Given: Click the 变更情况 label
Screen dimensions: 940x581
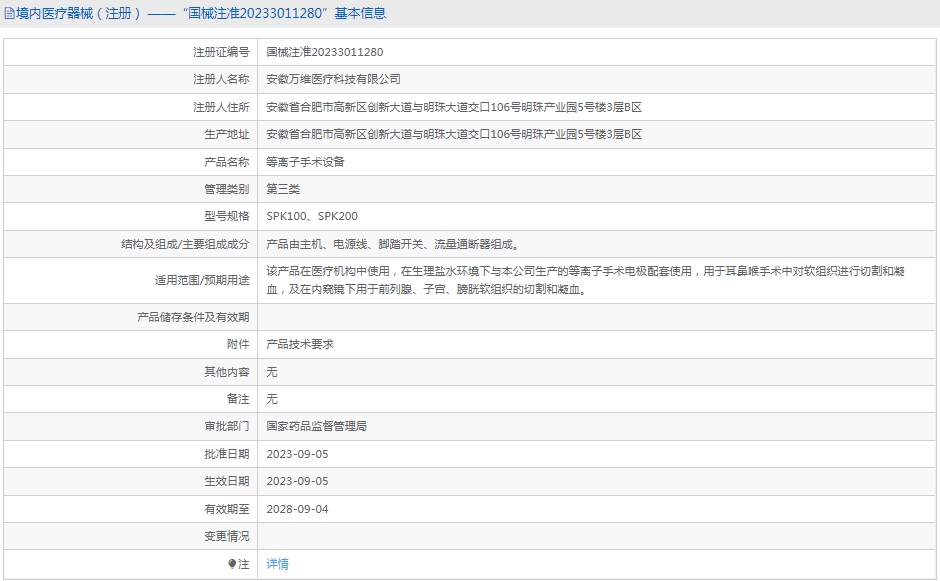Looking at the screenshot, I should [x=227, y=536].
